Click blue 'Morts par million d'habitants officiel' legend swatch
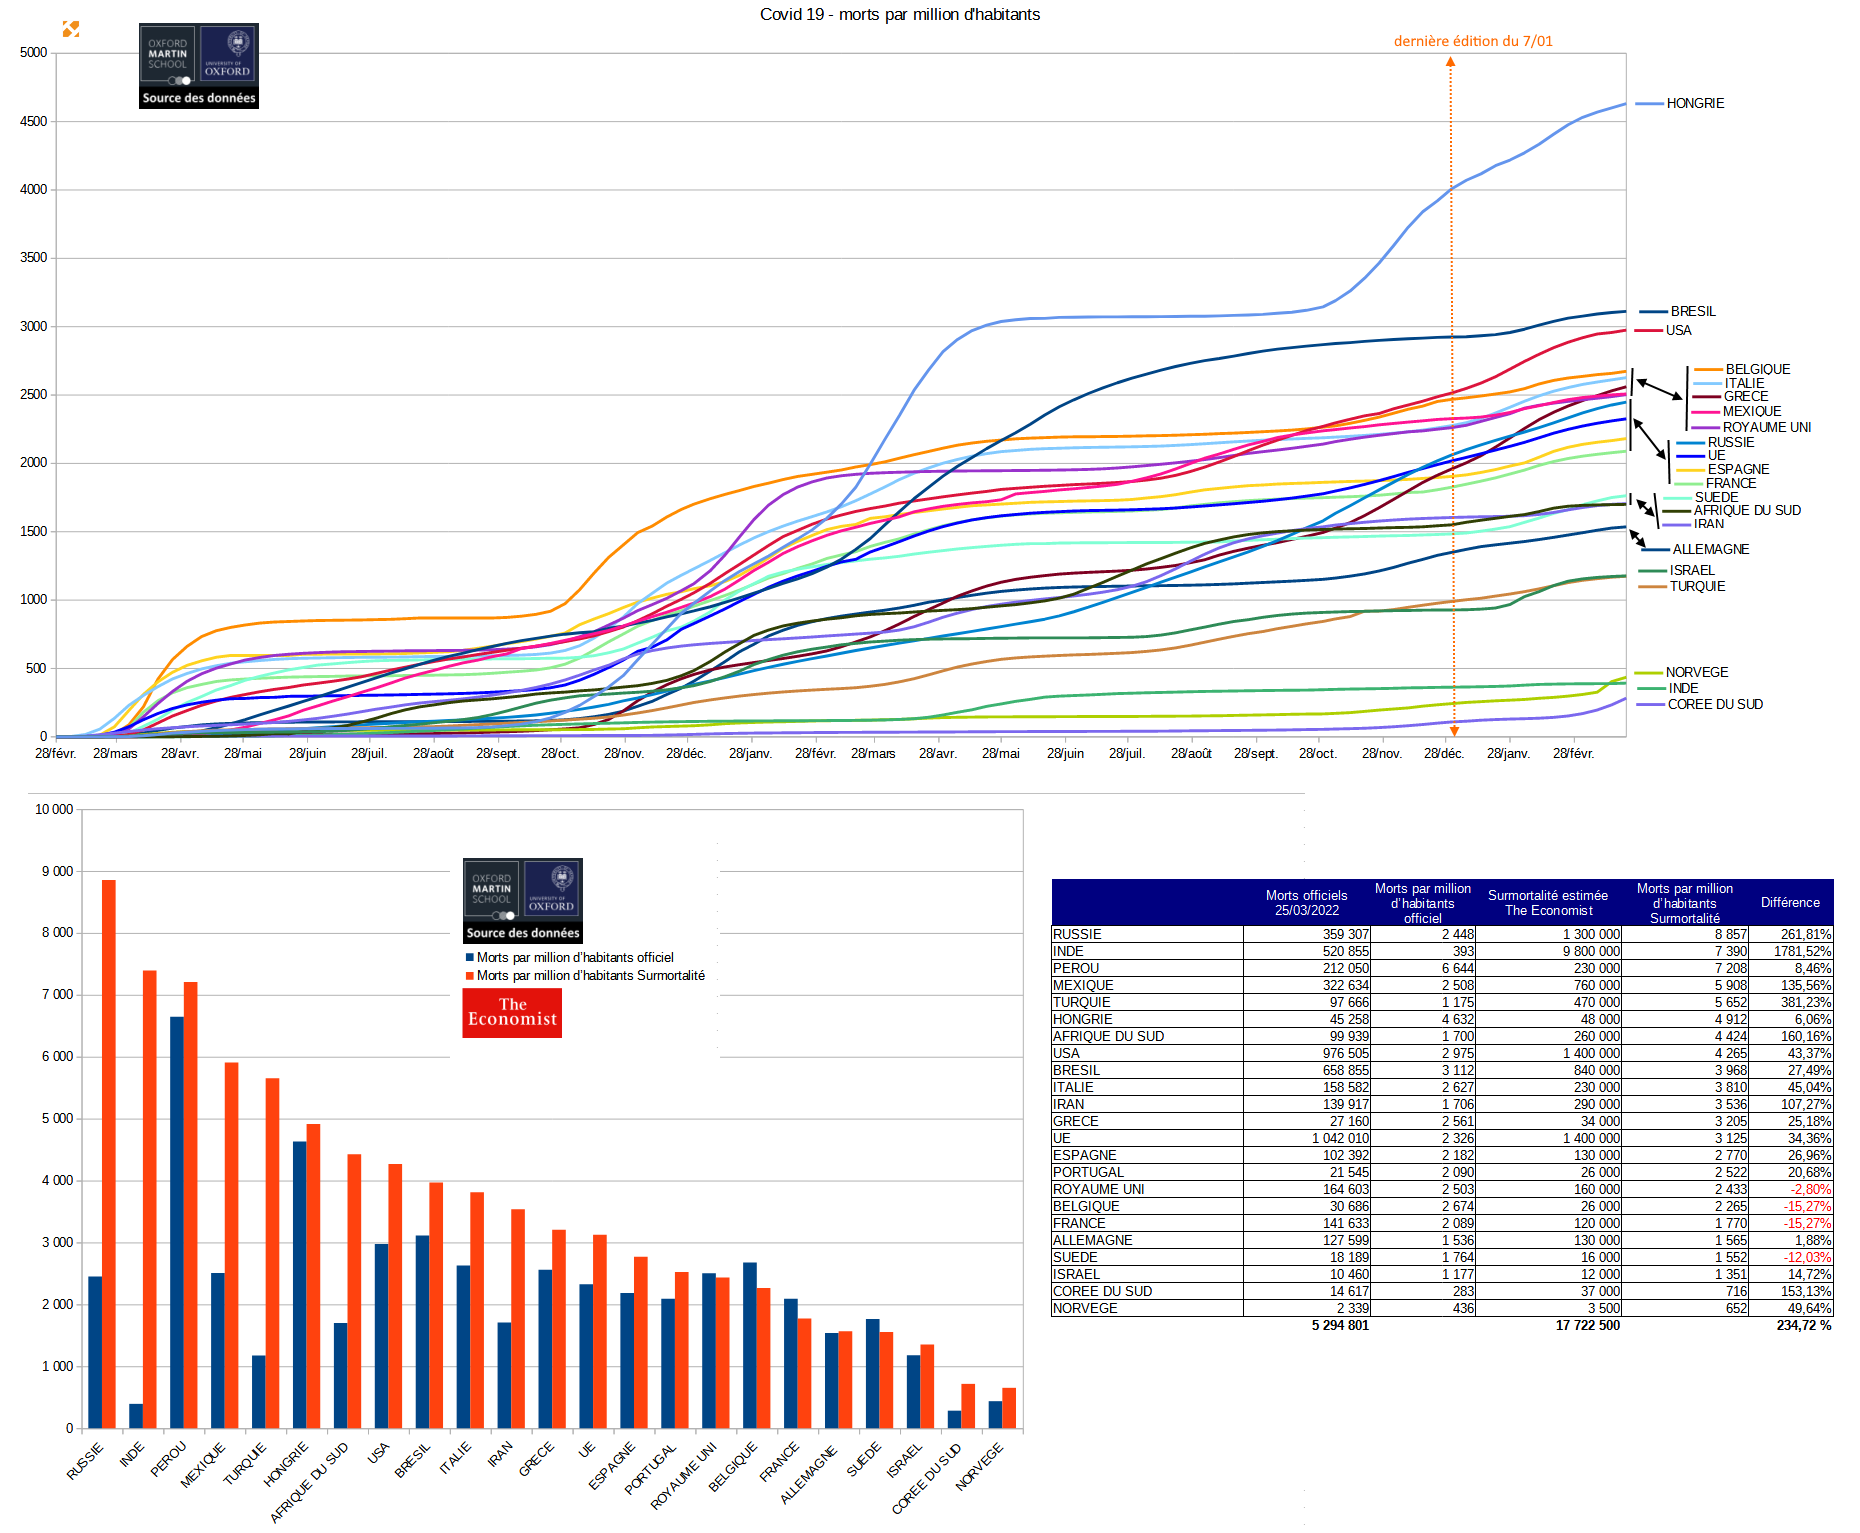Screen dimensions: 1860x1533 tap(470, 958)
